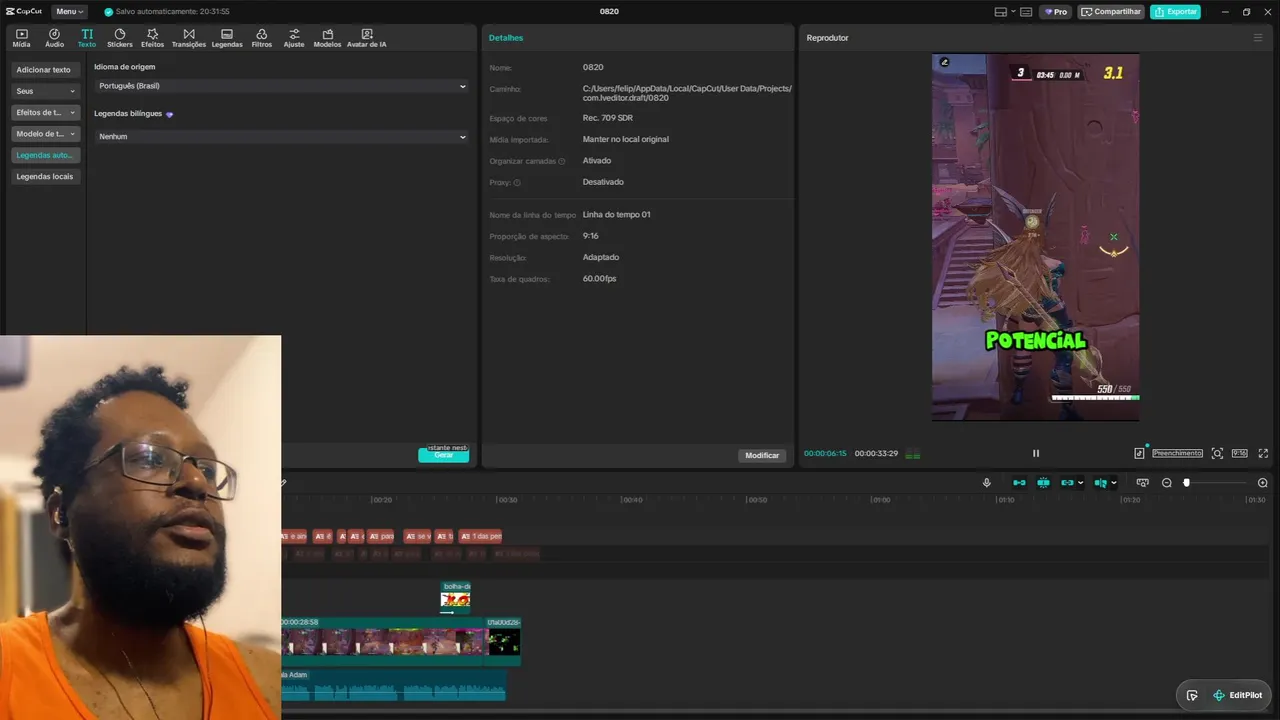Select the '1 das pen' caption clip

tap(481, 536)
